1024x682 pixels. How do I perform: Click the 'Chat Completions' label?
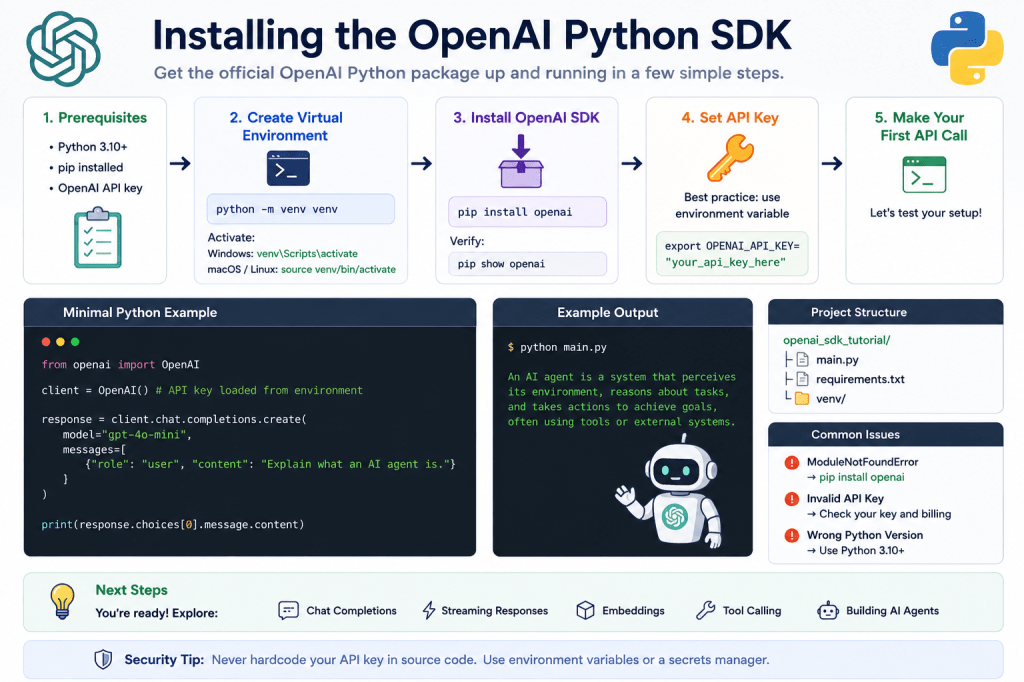click(x=351, y=611)
